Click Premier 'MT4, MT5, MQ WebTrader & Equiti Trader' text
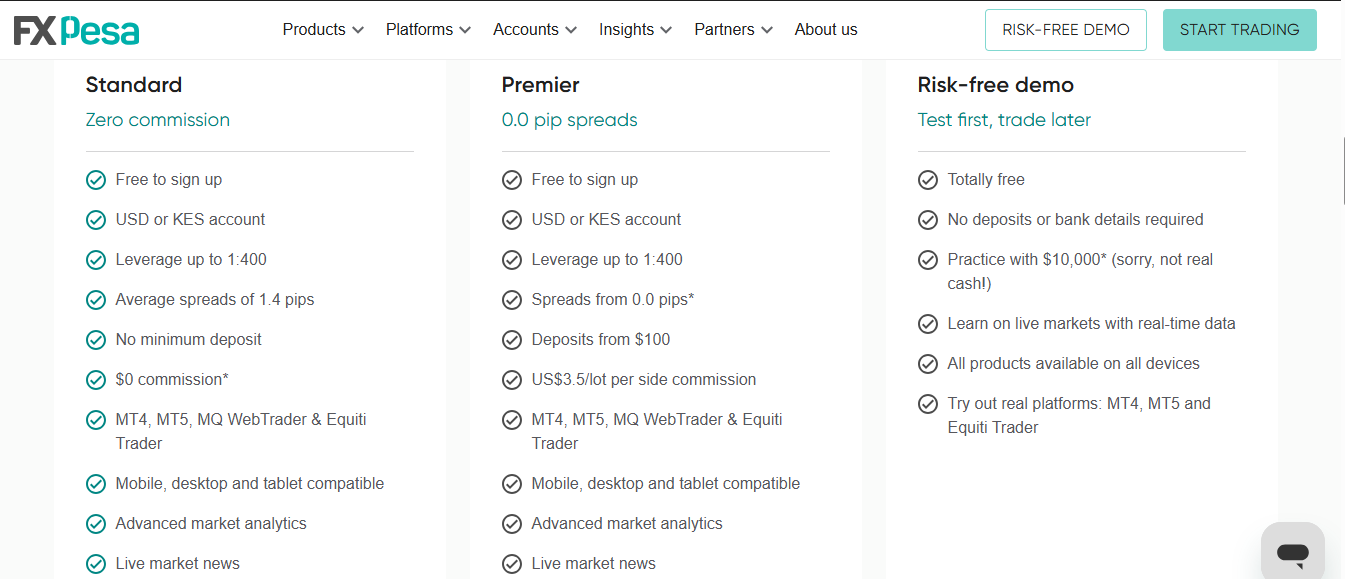The height and width of the screenshot is (579, 1345). tap(657, 432)
